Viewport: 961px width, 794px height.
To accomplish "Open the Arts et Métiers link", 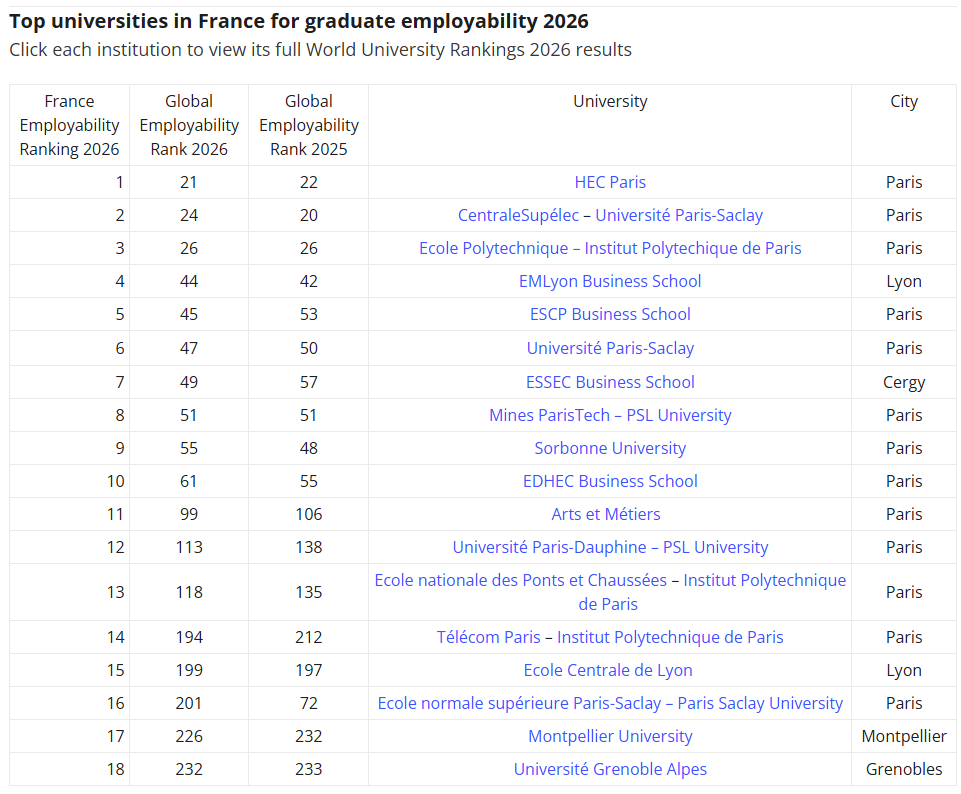I will pyautogui.click(x=606, y=514).
